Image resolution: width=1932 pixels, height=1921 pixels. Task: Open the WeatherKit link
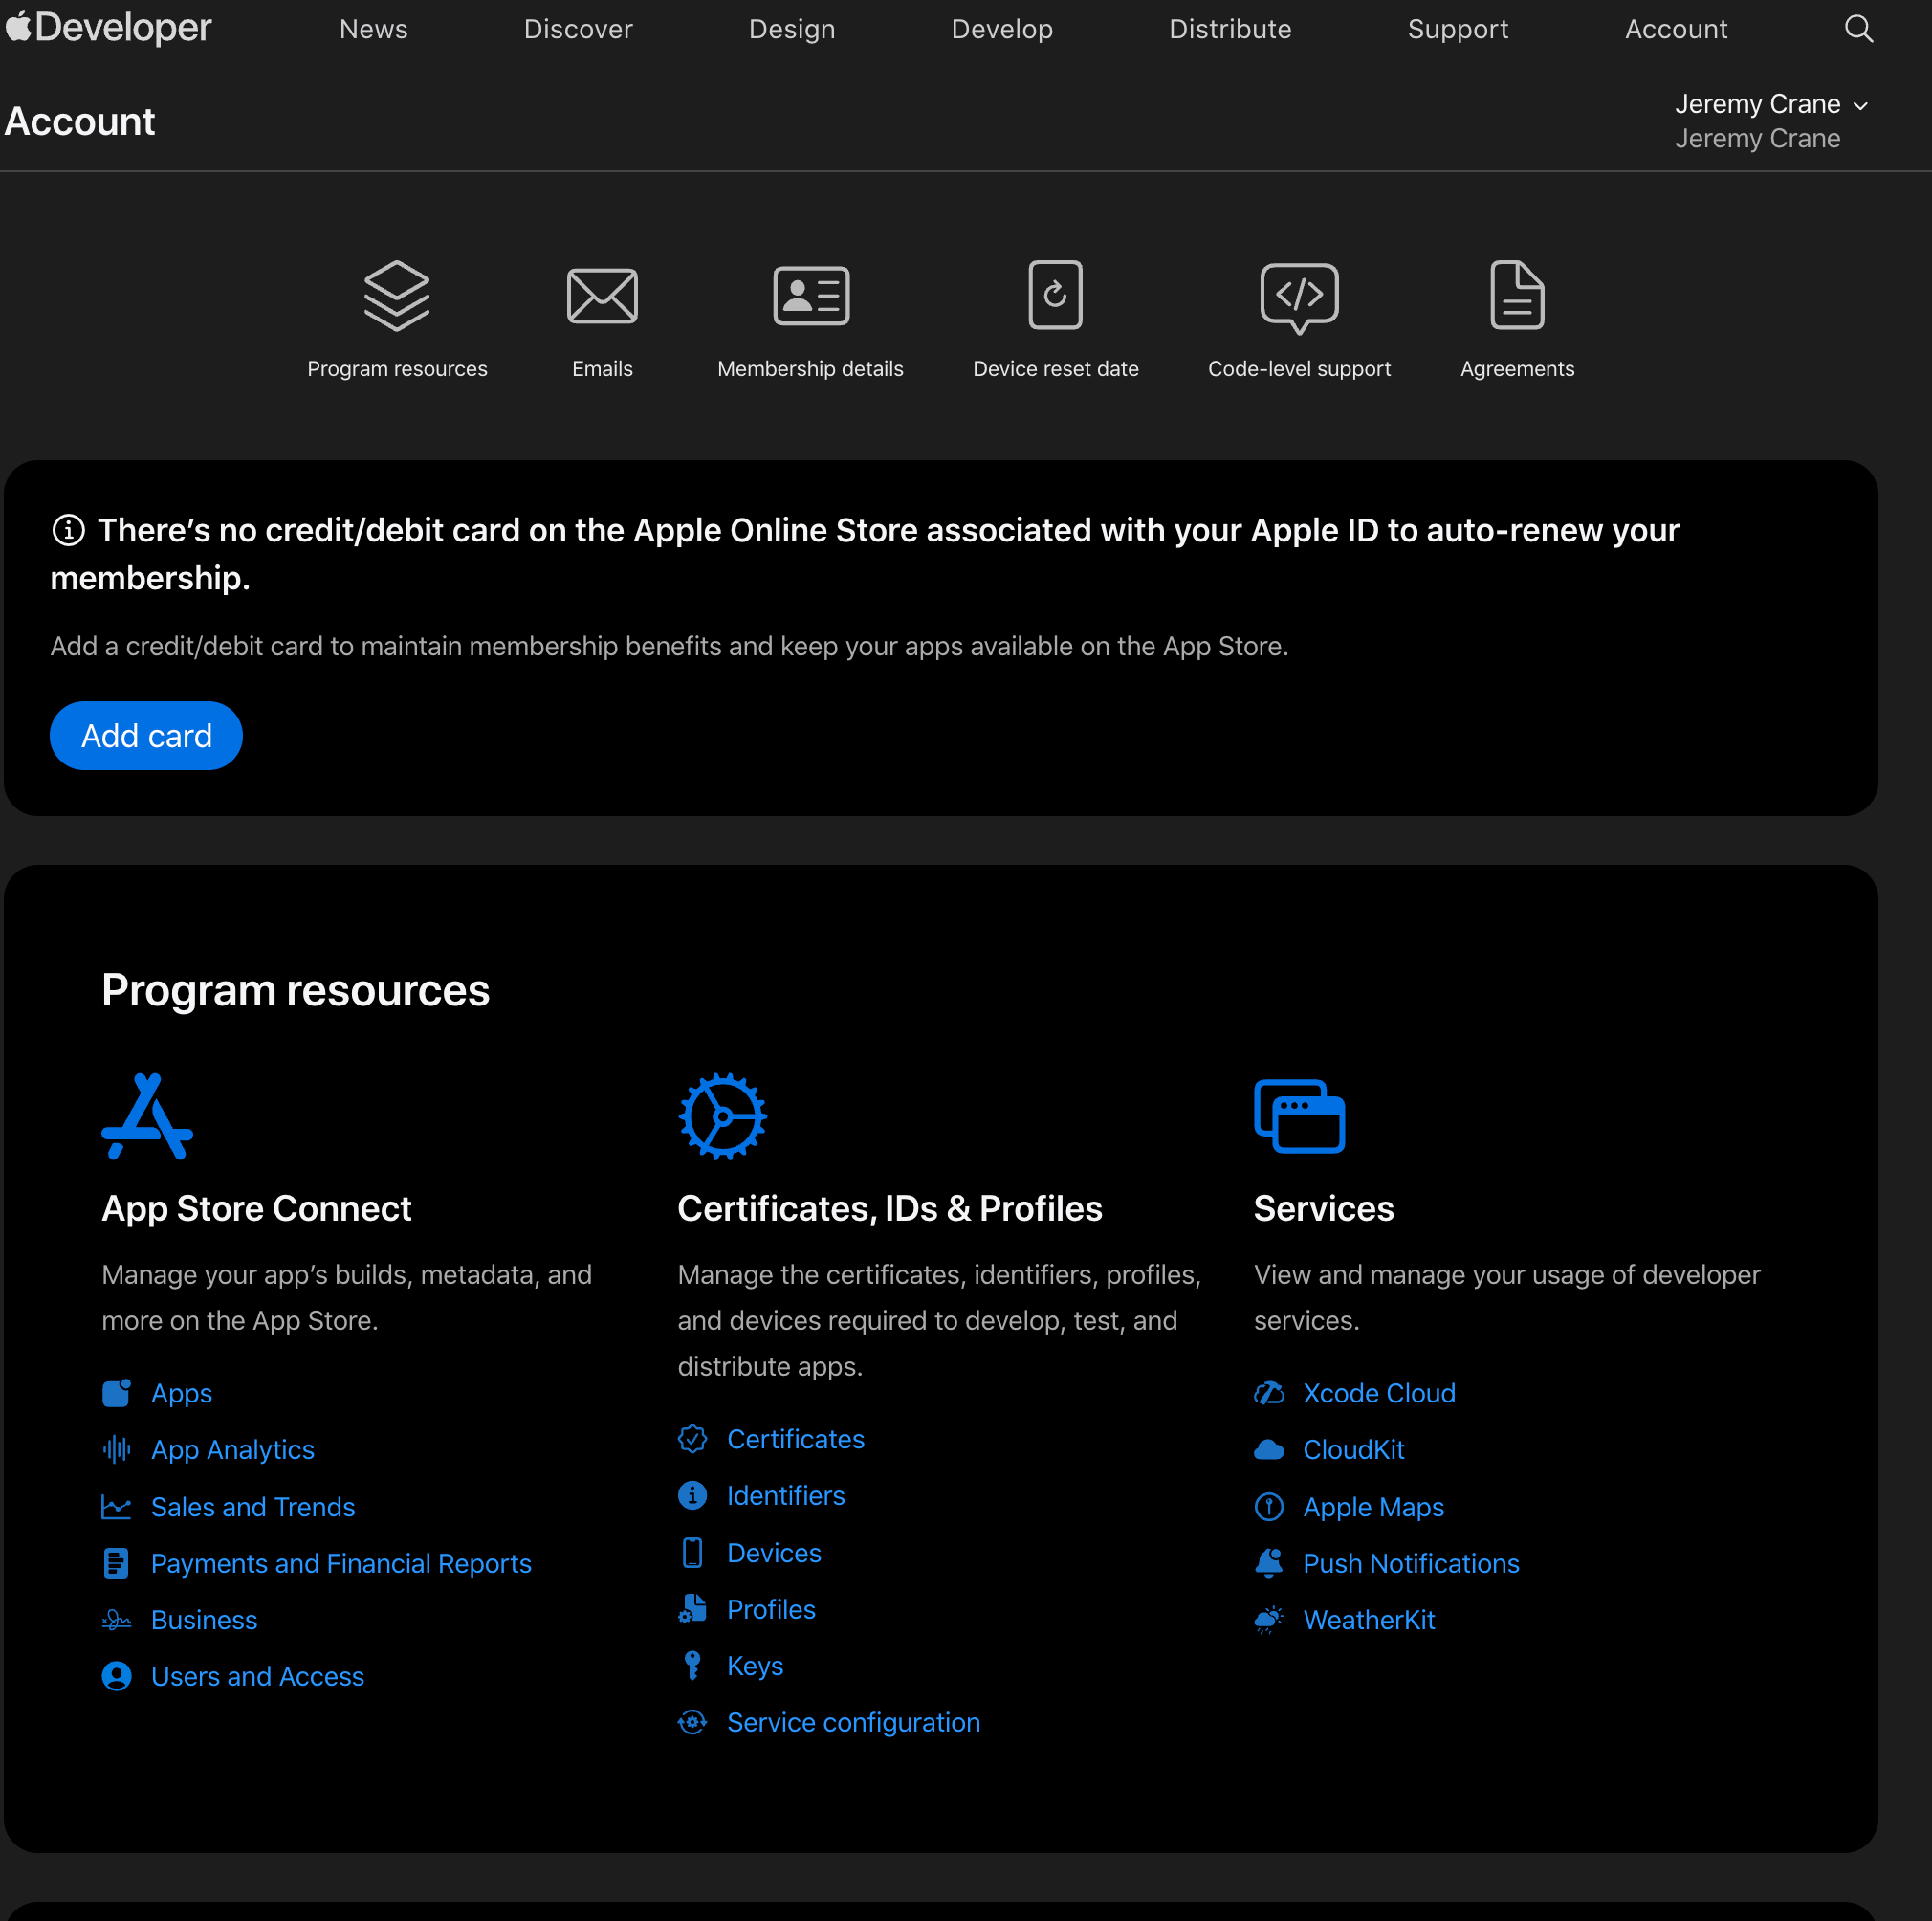(1369, 1619)
